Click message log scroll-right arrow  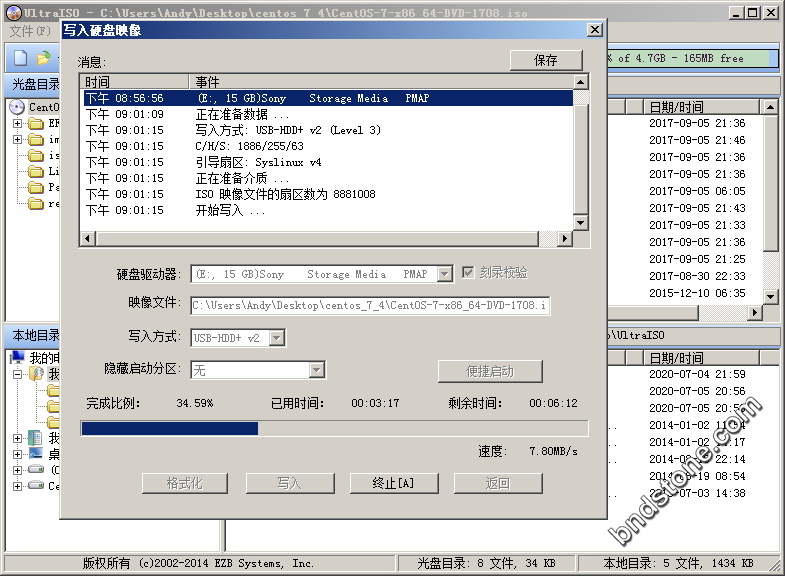click(x=565, y=238)
